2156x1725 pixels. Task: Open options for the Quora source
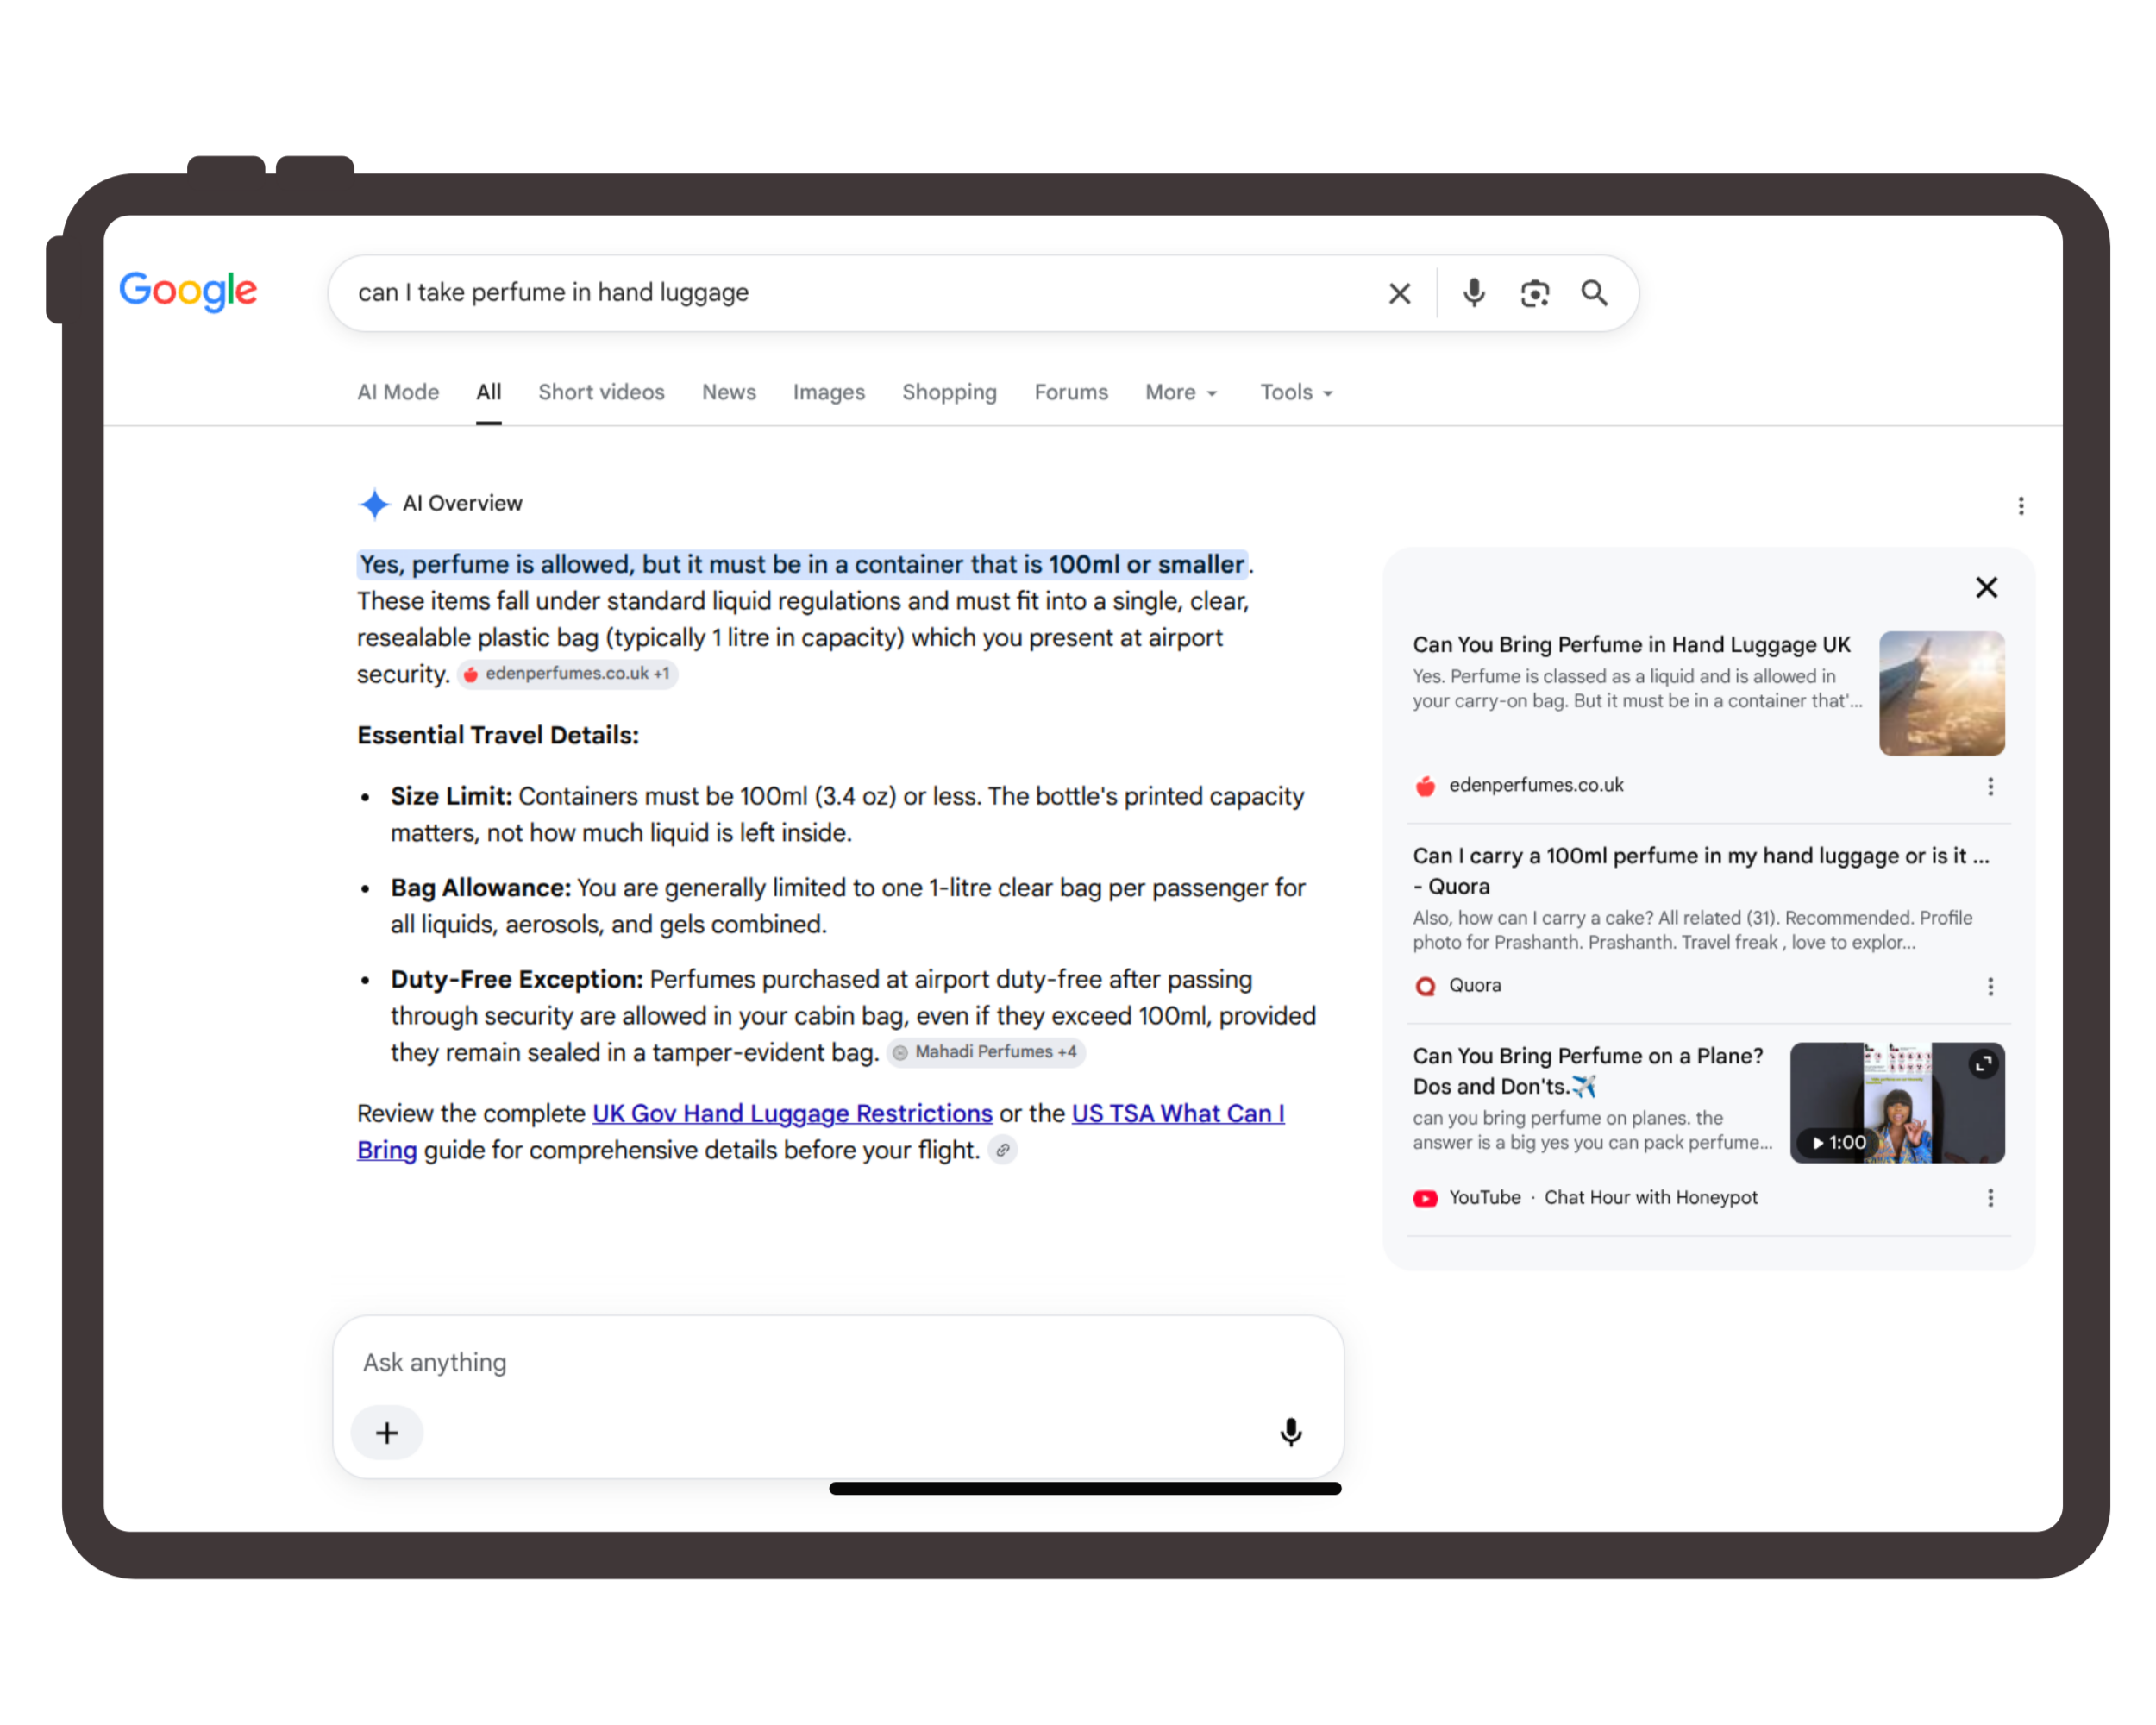(1990, 987)
